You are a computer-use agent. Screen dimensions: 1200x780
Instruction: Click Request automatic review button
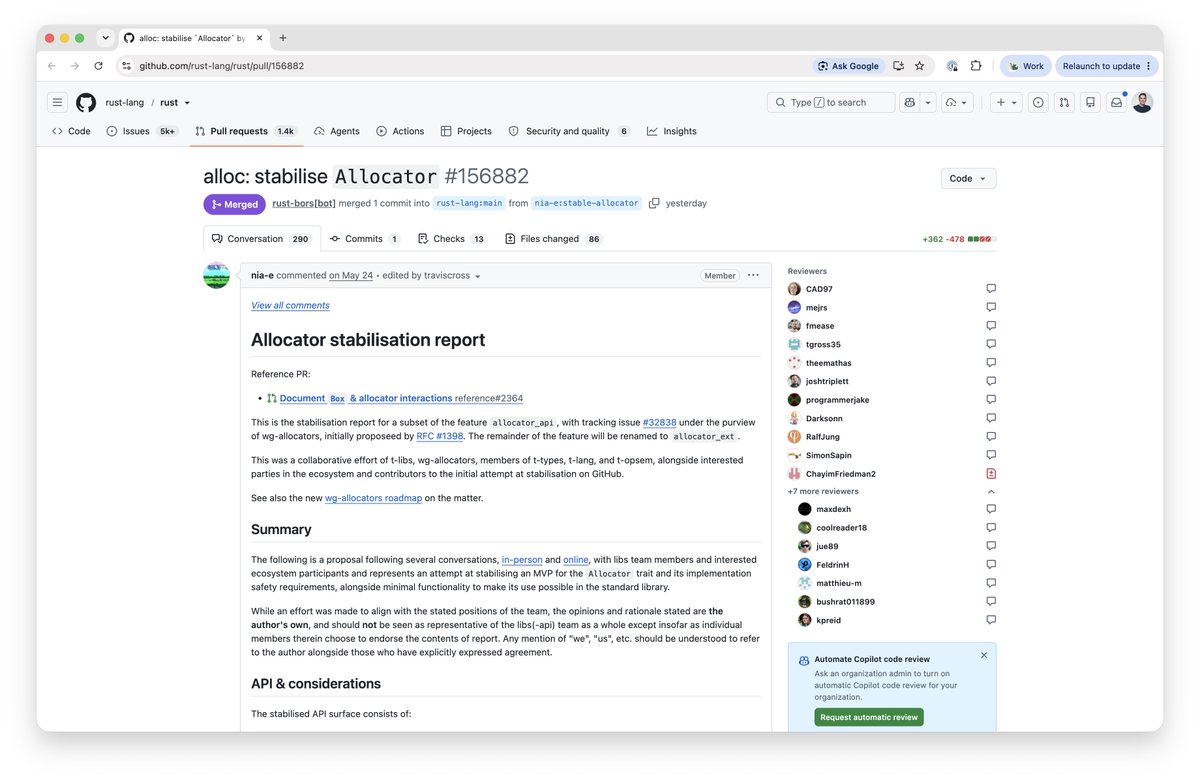tap(869, 717)
